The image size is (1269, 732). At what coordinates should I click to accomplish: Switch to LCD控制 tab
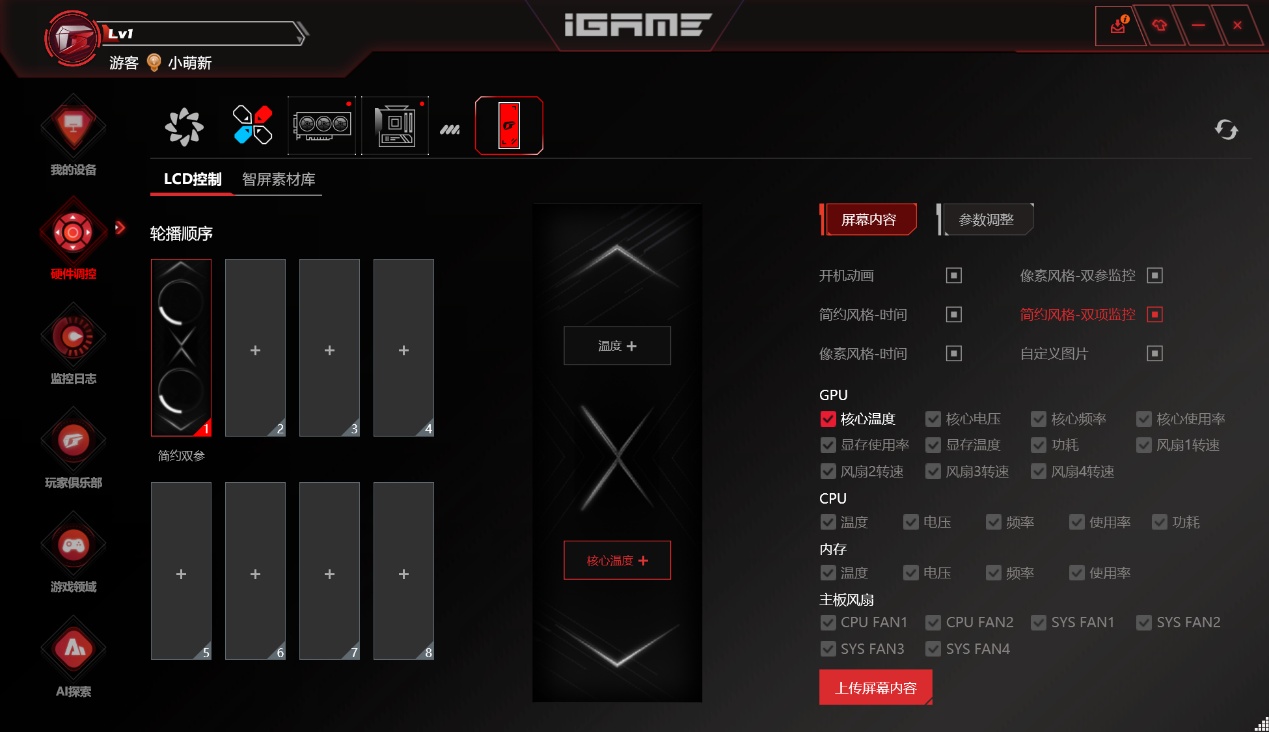192,180
